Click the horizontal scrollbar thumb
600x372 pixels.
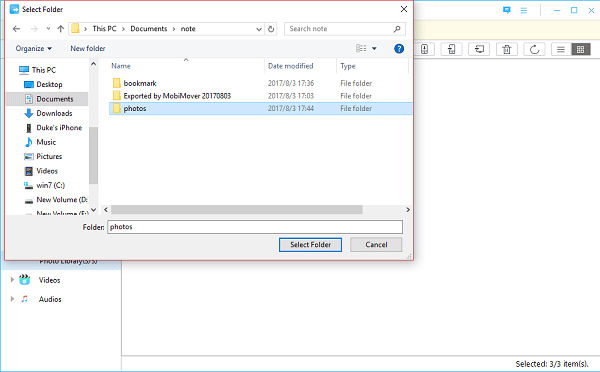click(x=236, y=210)
